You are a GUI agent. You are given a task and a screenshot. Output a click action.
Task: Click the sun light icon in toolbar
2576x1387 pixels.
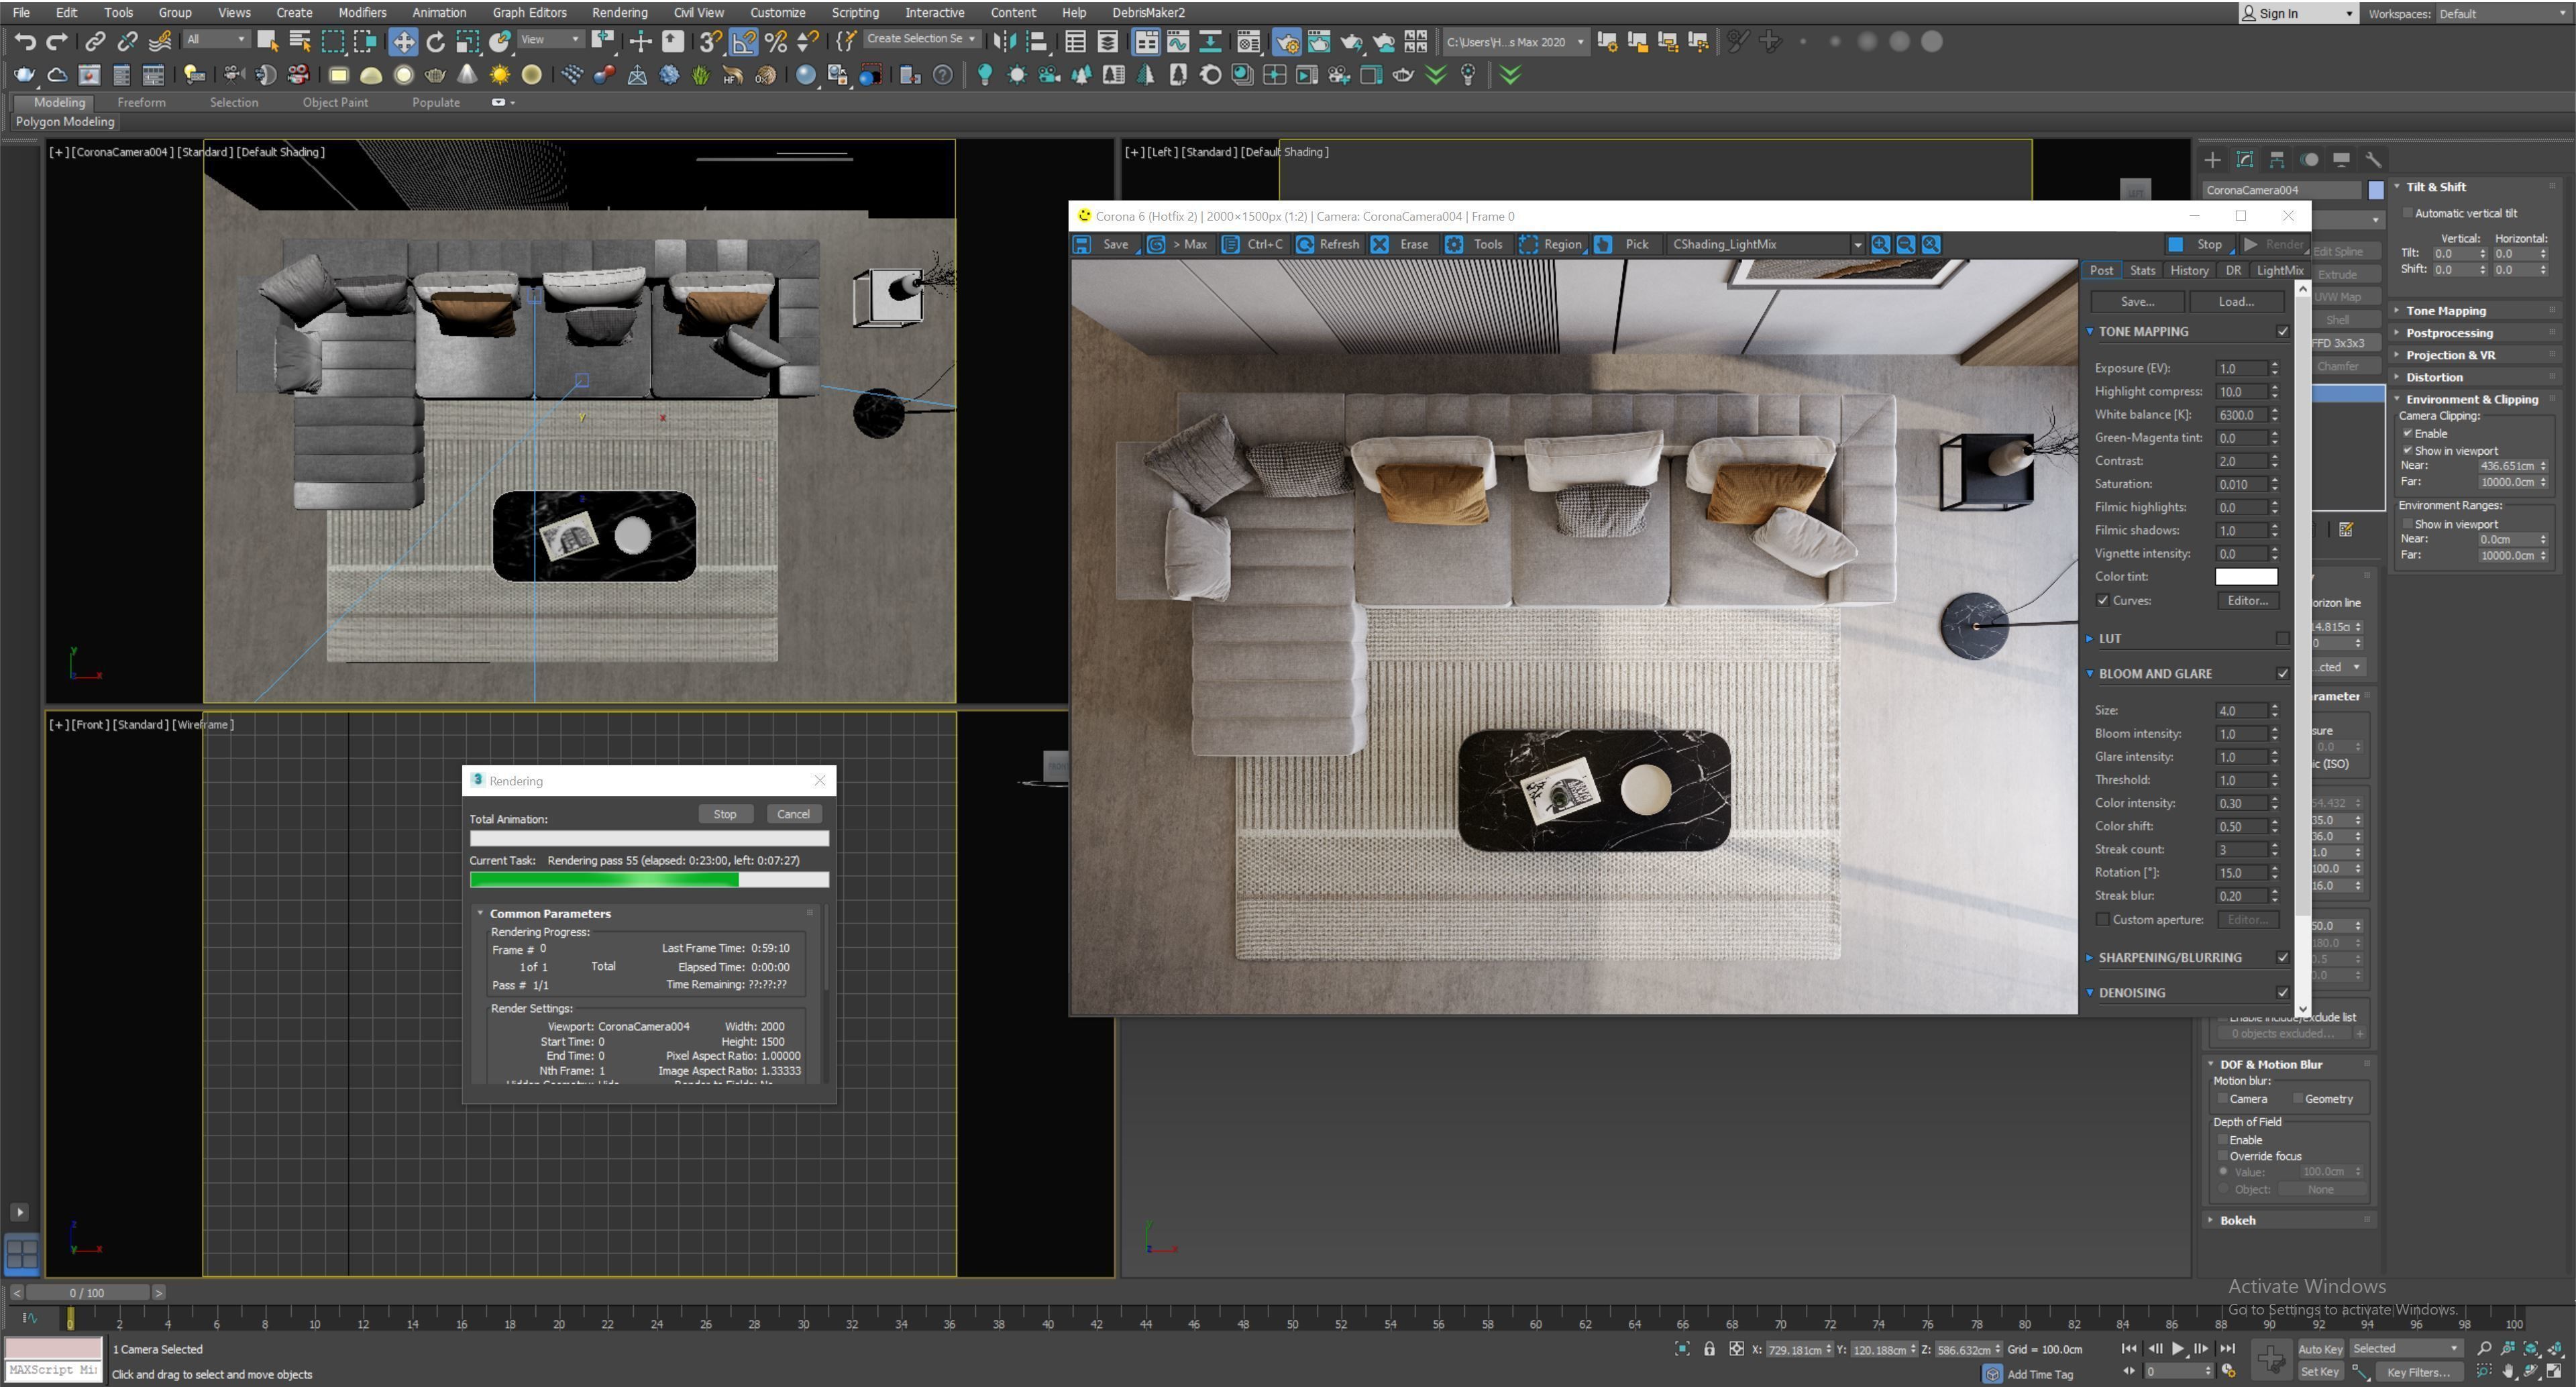click(500, 75)
